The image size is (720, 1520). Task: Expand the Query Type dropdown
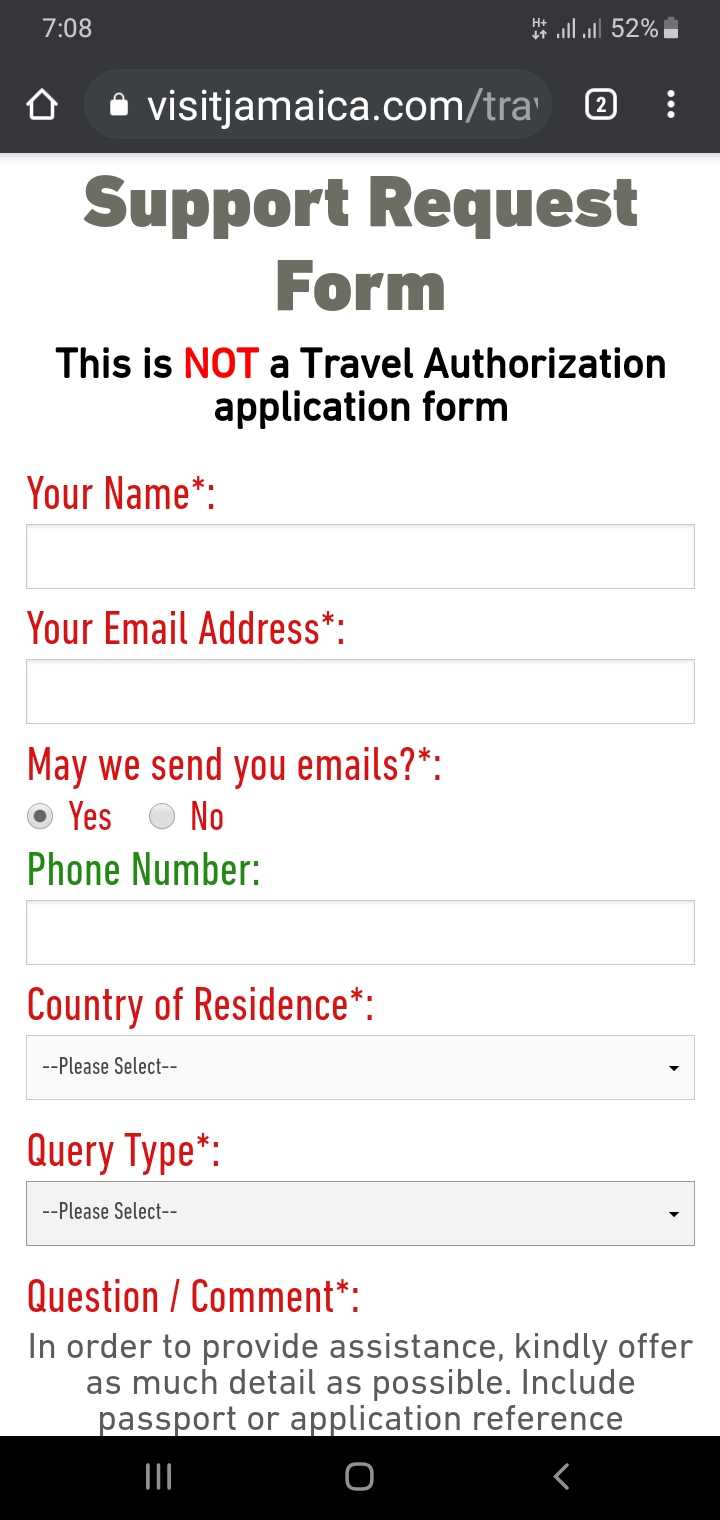coord(360,1213)
